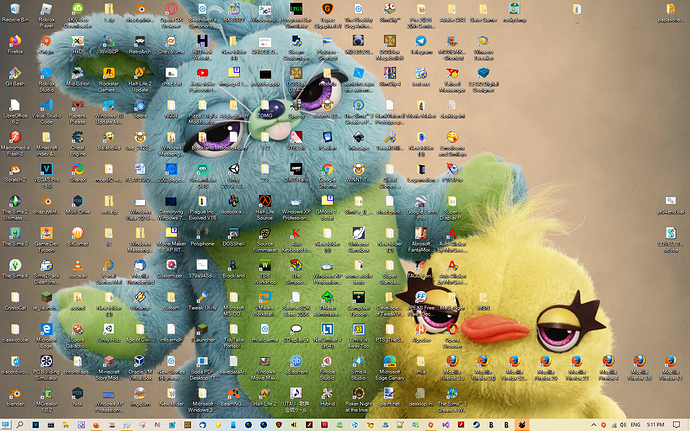Image resolution: width=690 pixels, height=431 pixels.
Task: Launch RetroArch from the desktop
Action: click(x=140, y=45)
